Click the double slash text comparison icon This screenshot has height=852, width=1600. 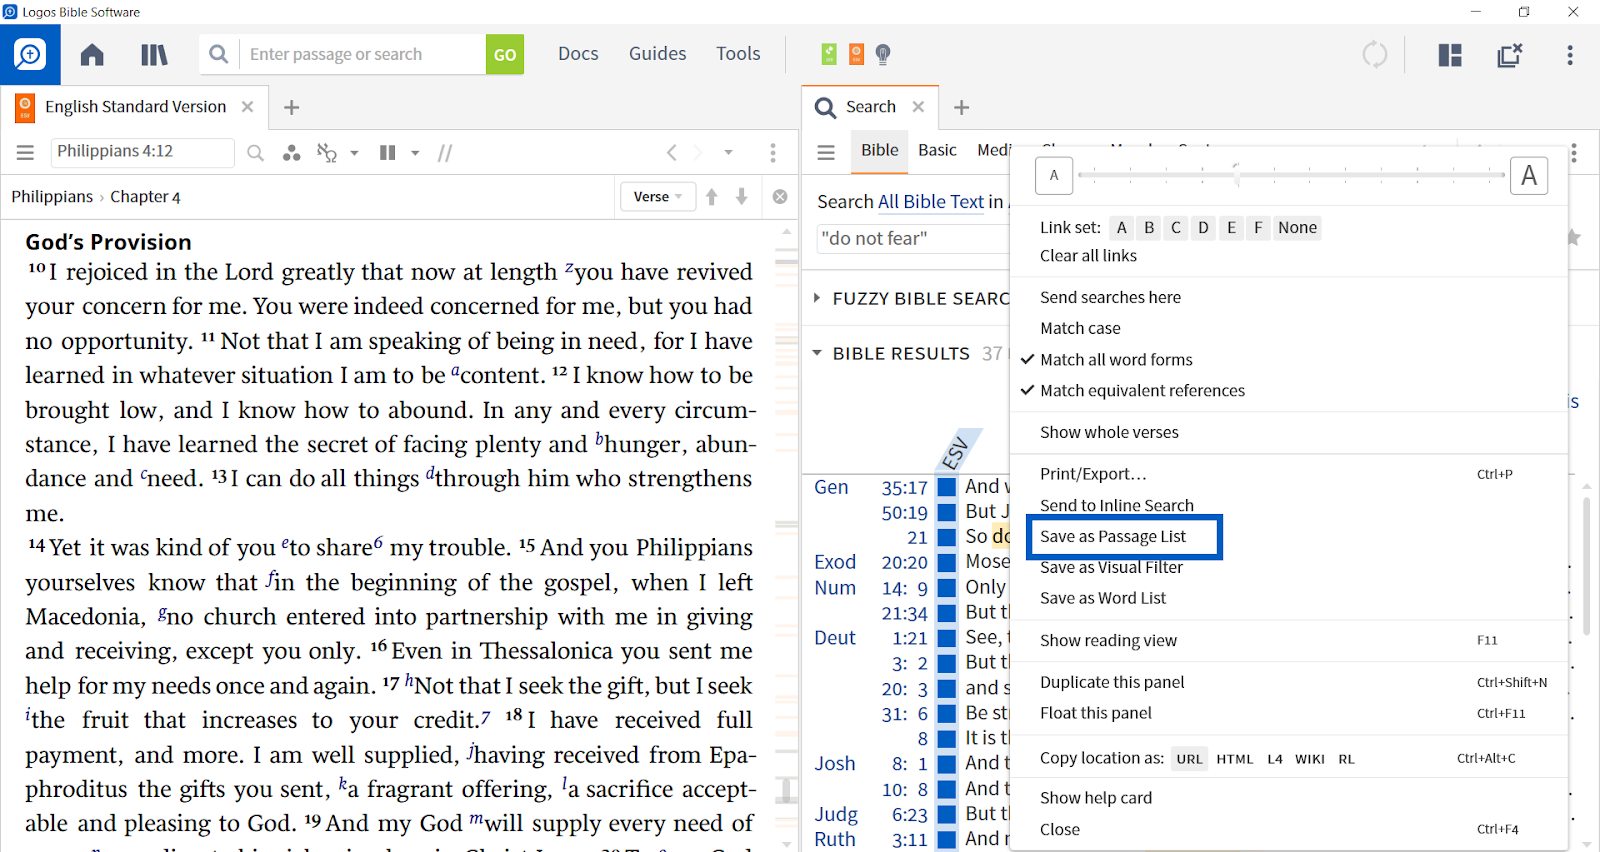click(445, 153)
